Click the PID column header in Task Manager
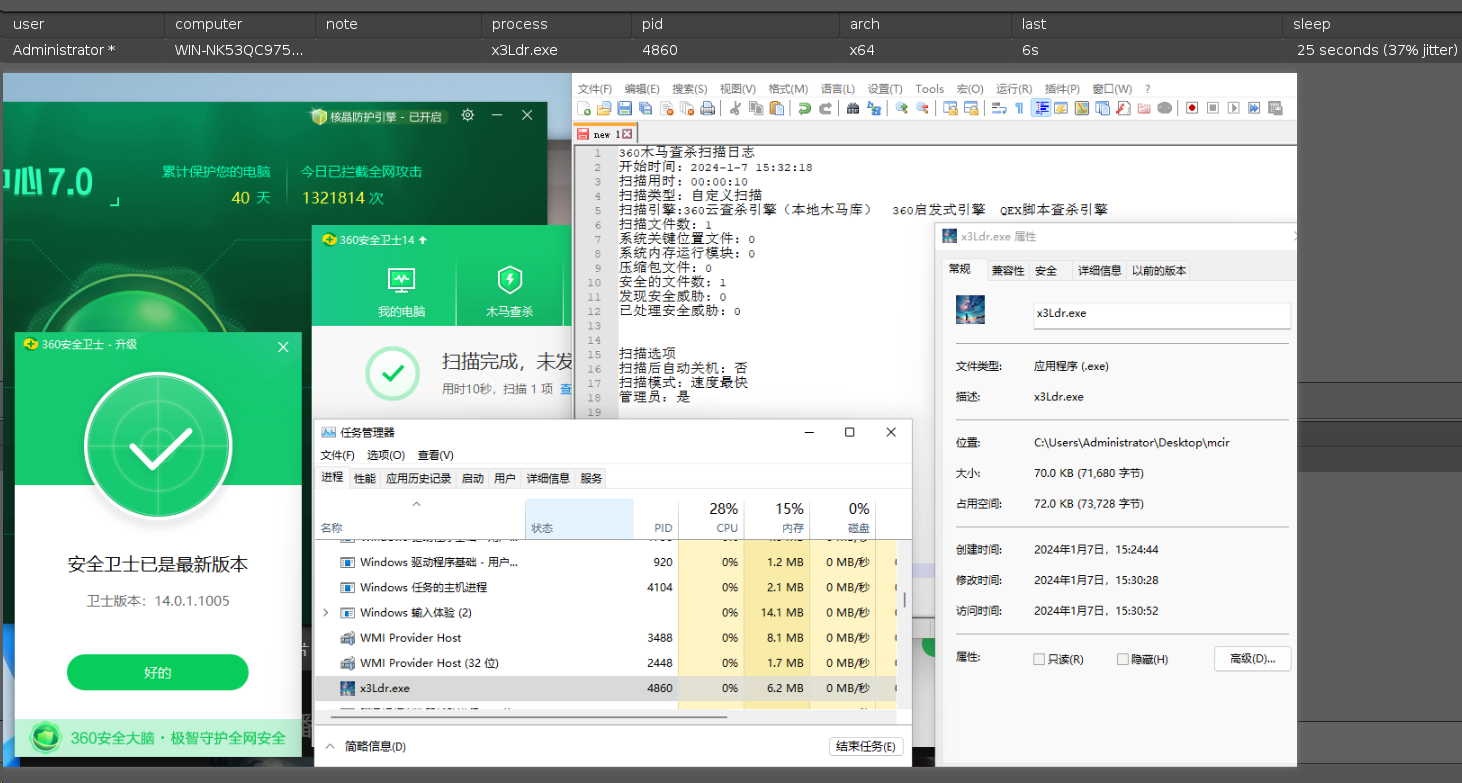 (656, 517)
